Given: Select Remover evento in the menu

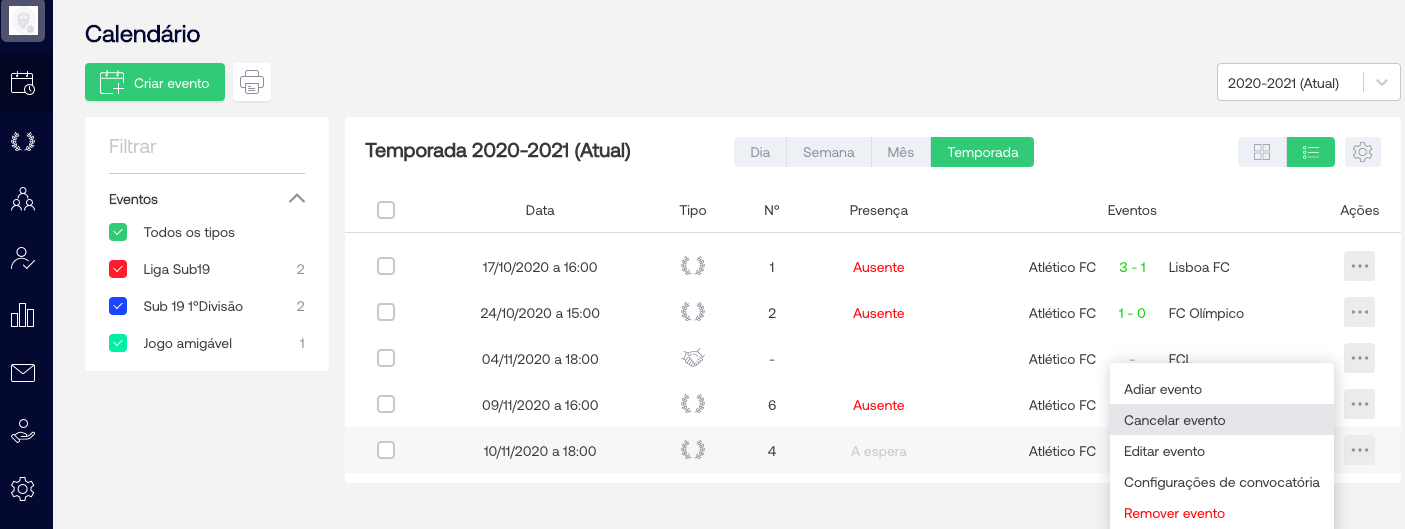Looking at the screenshot, I should (x=1174, y=513).
